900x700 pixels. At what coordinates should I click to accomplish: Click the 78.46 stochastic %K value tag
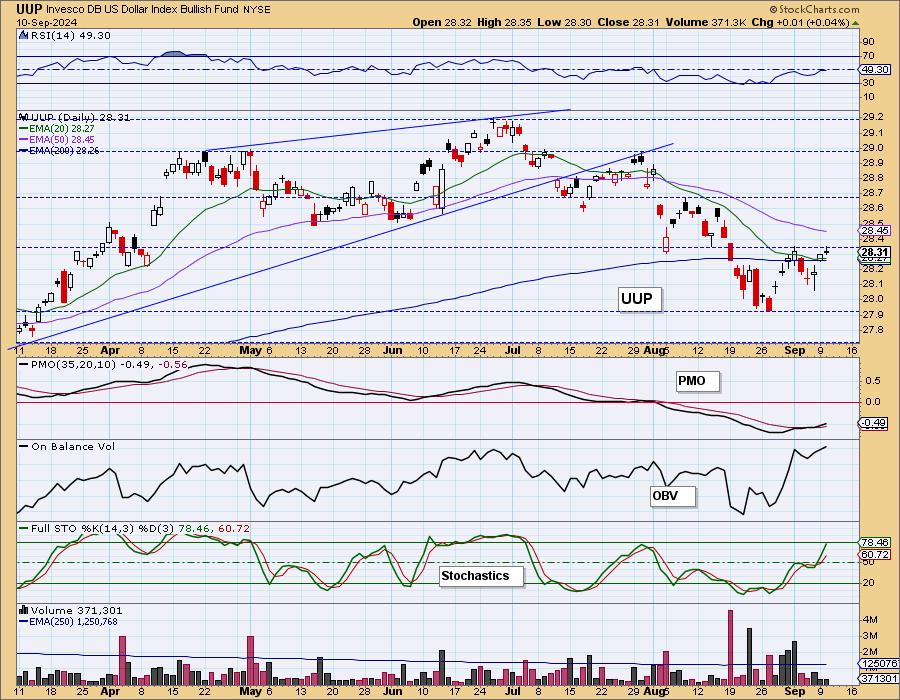pos(874,542)
